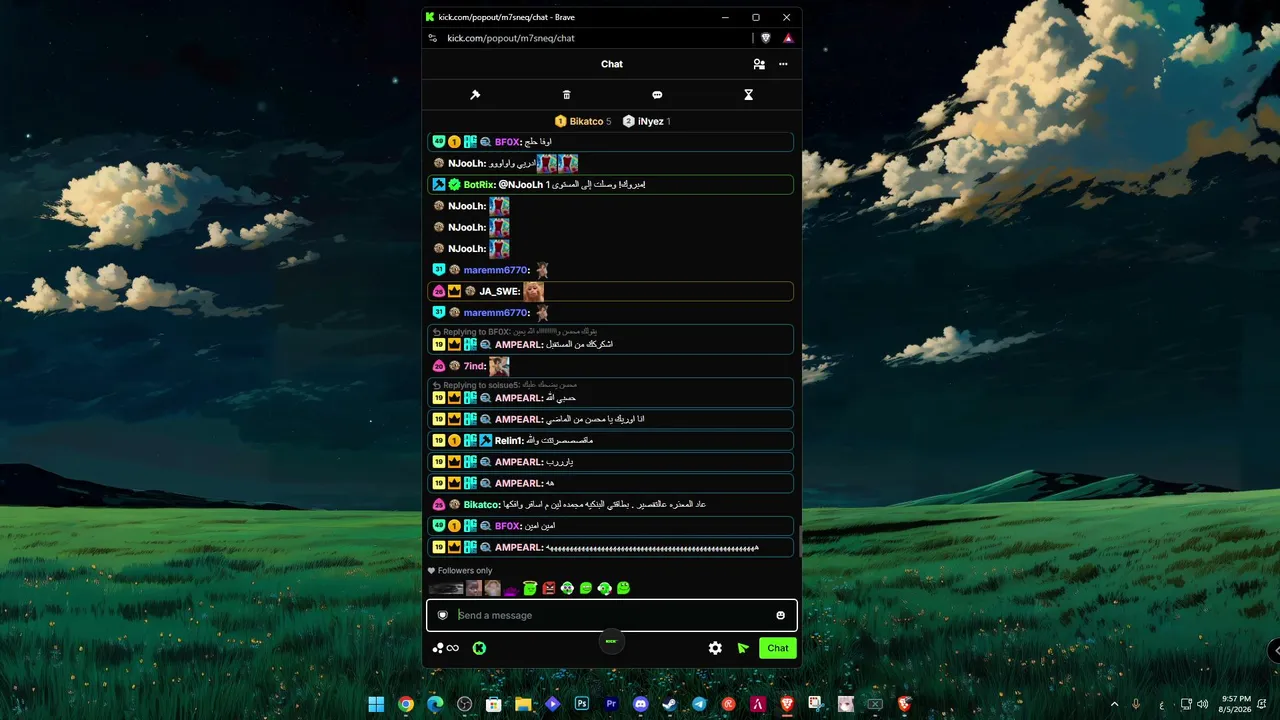Screen dimensions: 1280x720
Task: Open site settings icon in address bar
Action: click(x=433, y=38)
